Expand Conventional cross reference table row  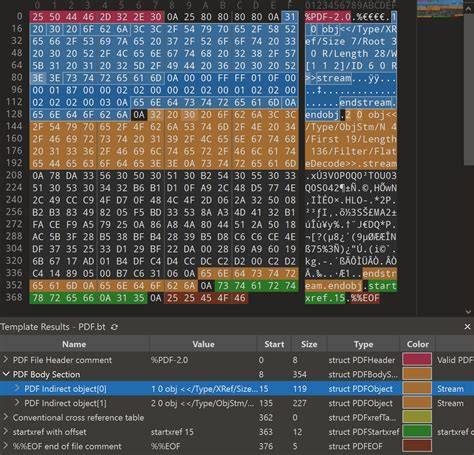[5, 417]
